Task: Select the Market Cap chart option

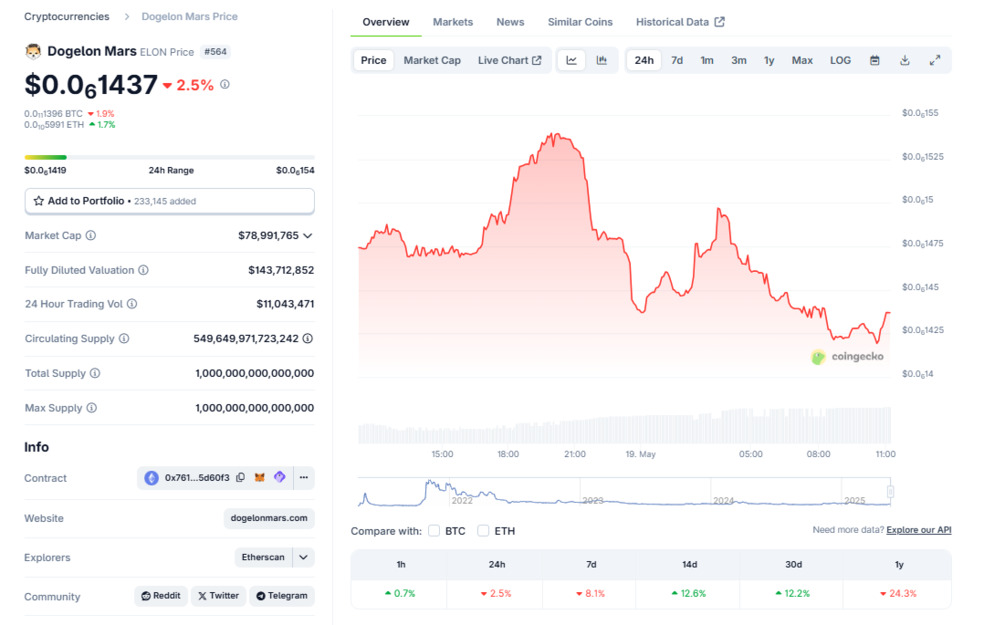Action: [x=432, y=60]
